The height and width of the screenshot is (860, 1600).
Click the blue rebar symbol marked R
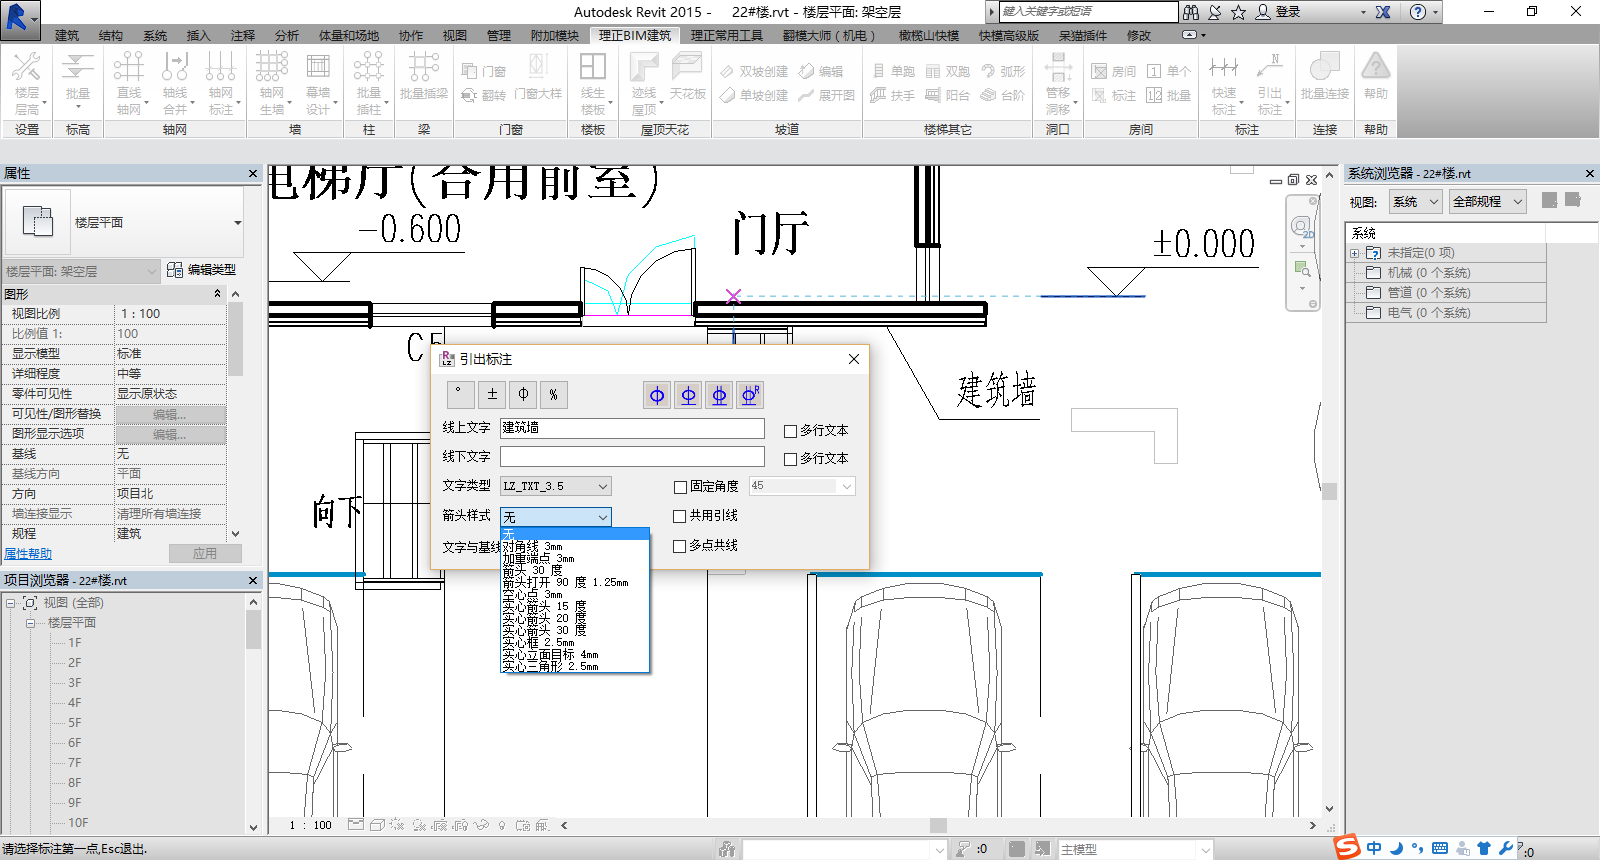tap(750, 395)
